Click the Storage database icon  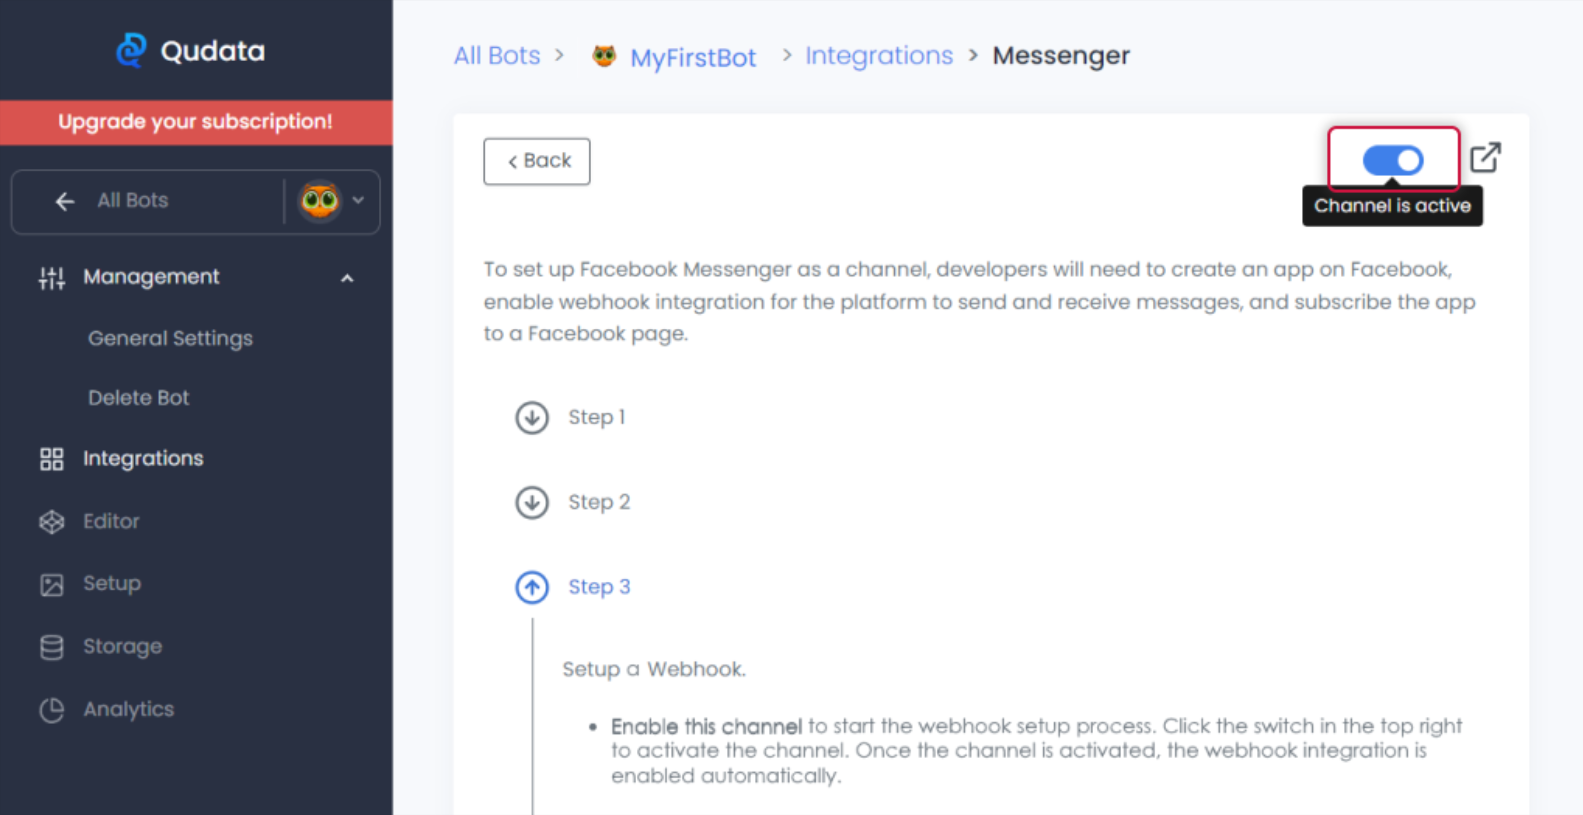pos(51,647)
